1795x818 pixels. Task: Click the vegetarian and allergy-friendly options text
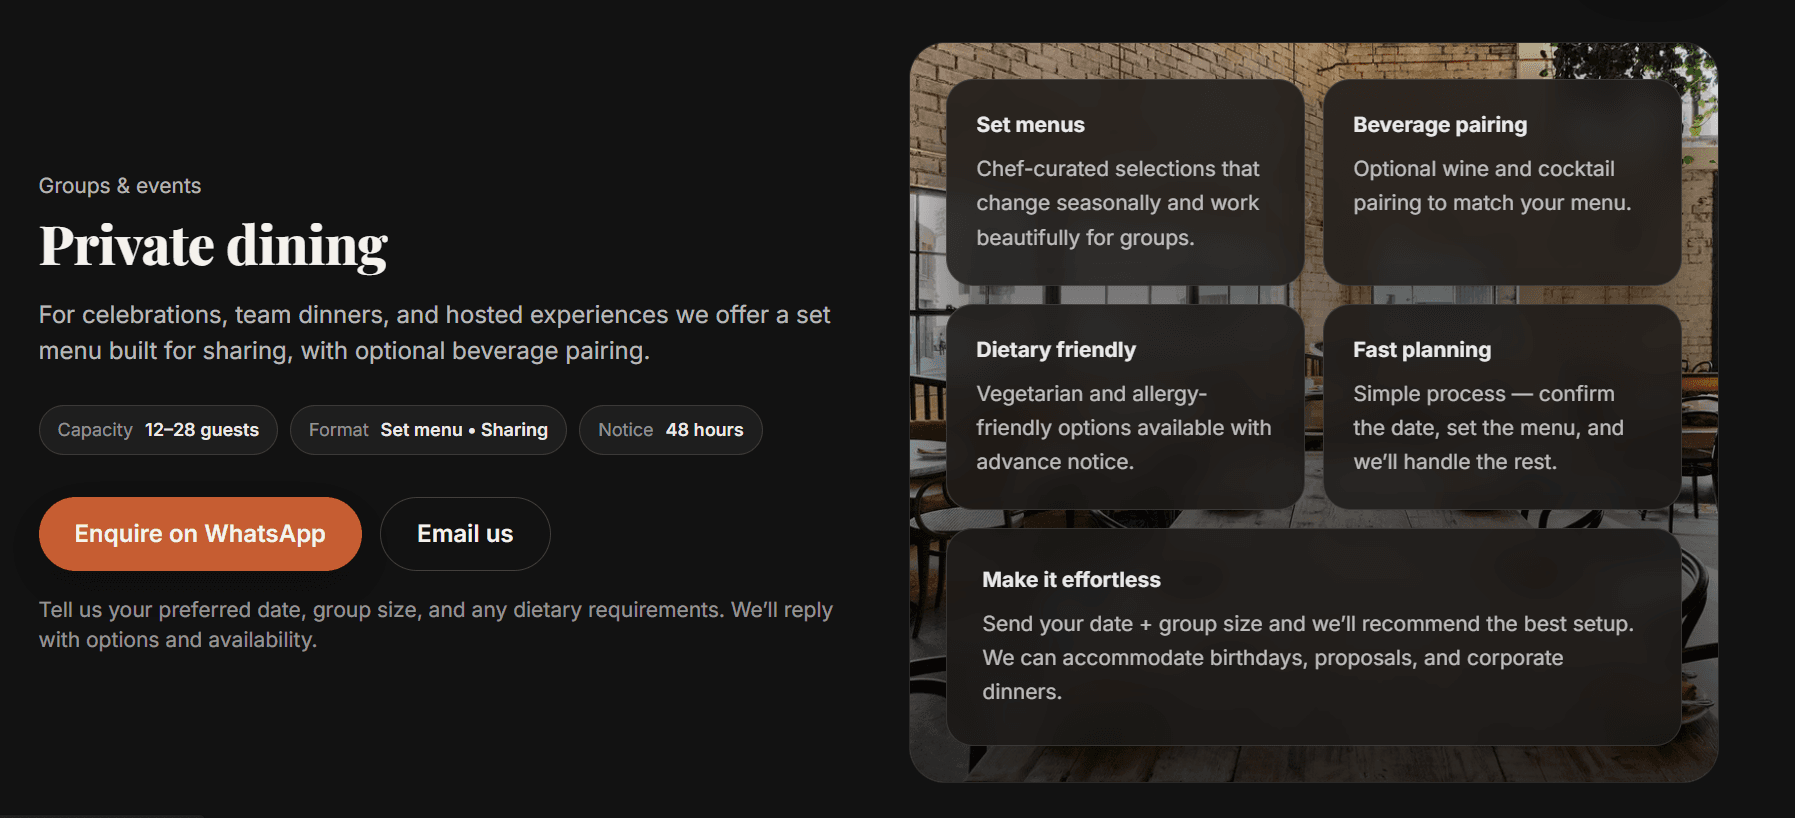1123,428
